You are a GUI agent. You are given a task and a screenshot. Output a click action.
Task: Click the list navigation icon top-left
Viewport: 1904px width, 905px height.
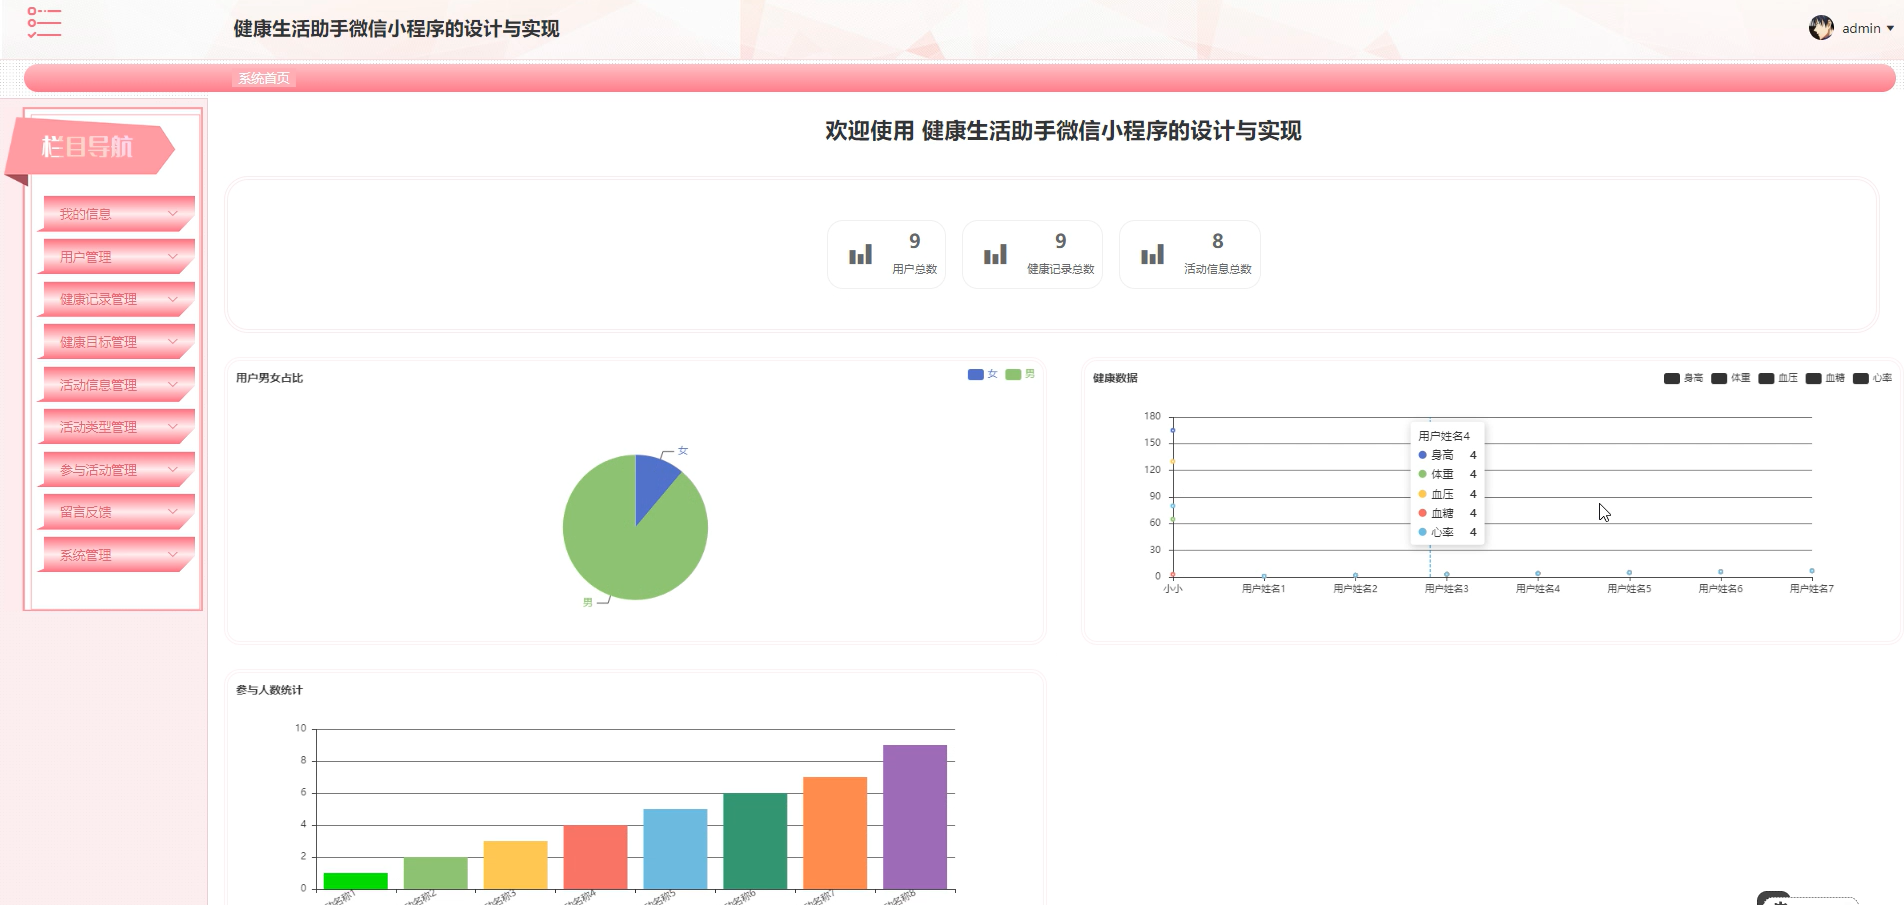coord(42,22)
